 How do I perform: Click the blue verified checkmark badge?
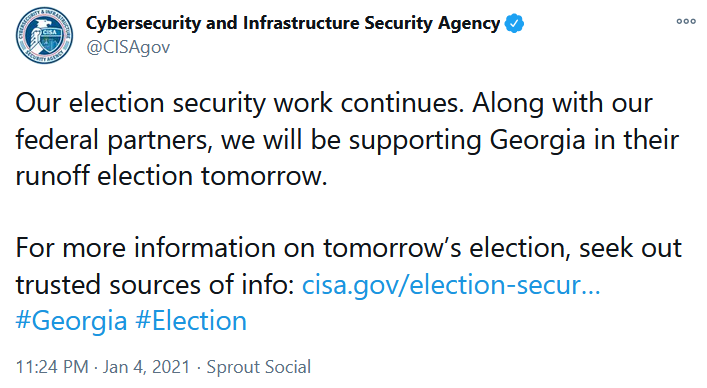(514, 23)
